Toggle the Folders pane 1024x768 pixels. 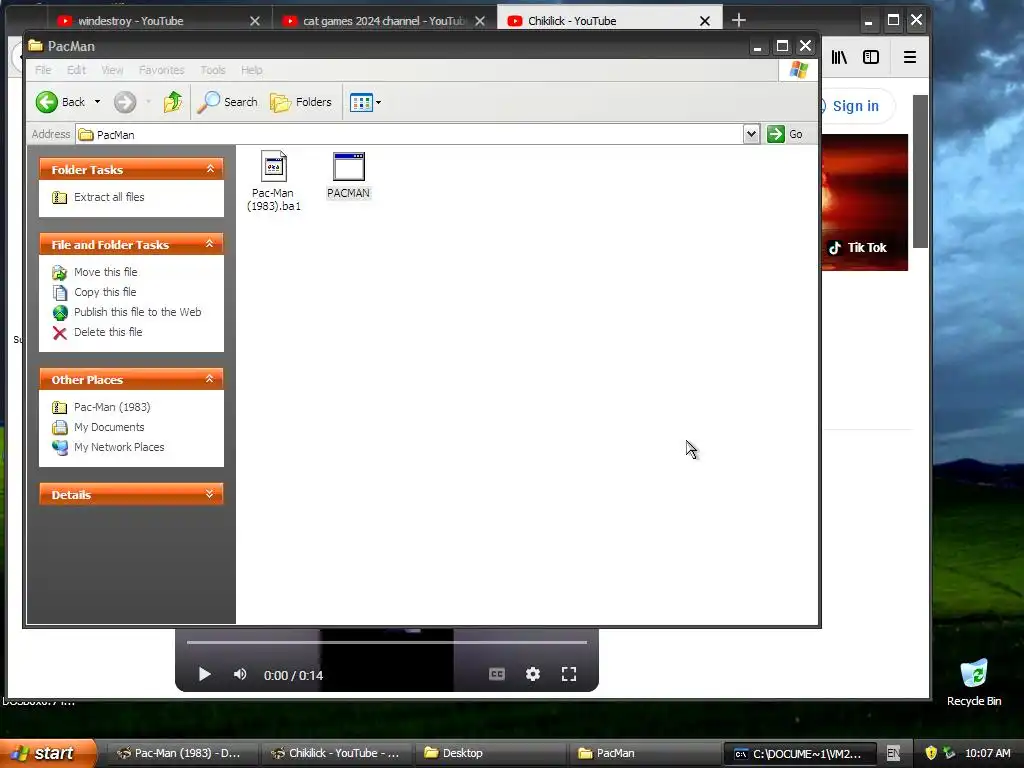coord(301,102)
